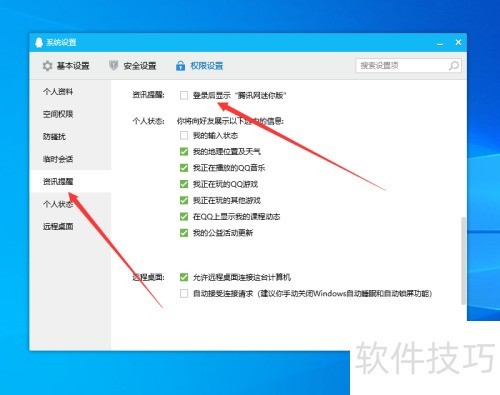
Task: Click the 安全设置 shield icon
Action: (114, 65)
